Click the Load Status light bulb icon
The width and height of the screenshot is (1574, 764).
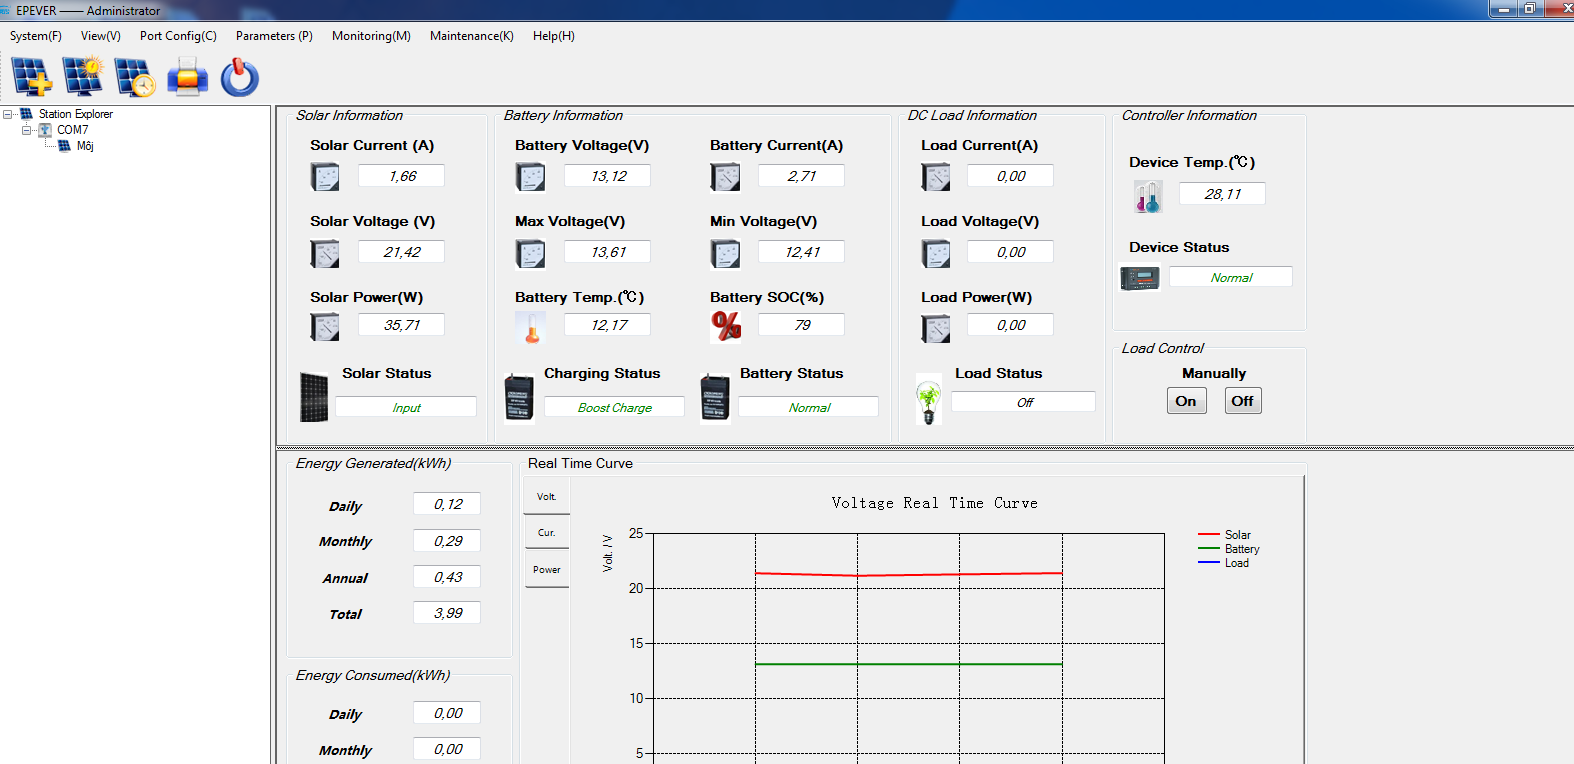[929, 400]
